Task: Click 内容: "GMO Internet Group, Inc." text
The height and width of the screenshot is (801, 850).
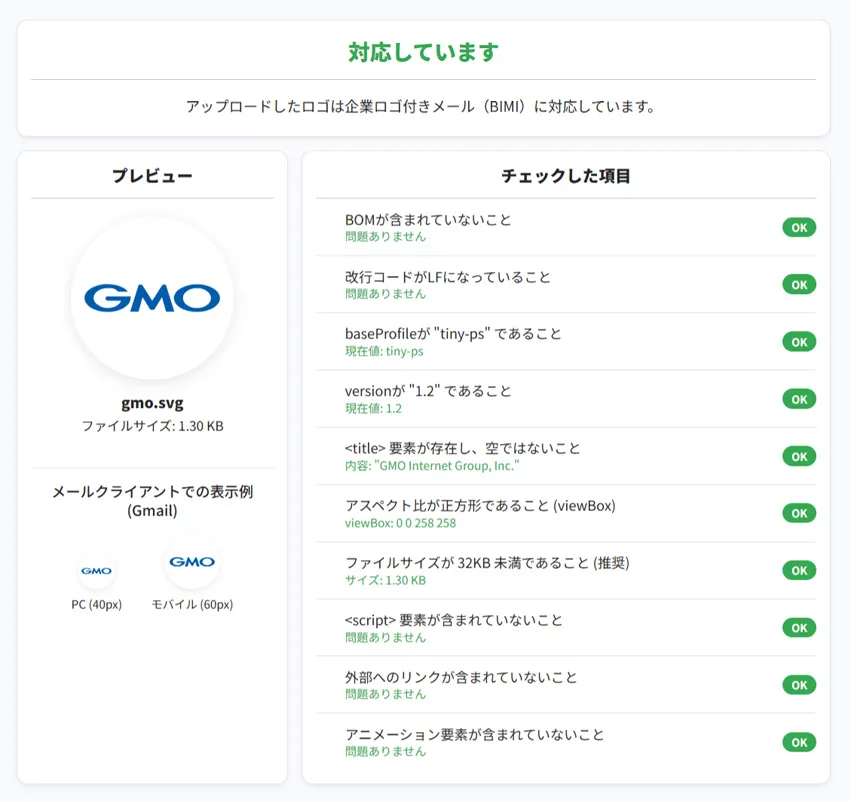Action: click(432, 466)
